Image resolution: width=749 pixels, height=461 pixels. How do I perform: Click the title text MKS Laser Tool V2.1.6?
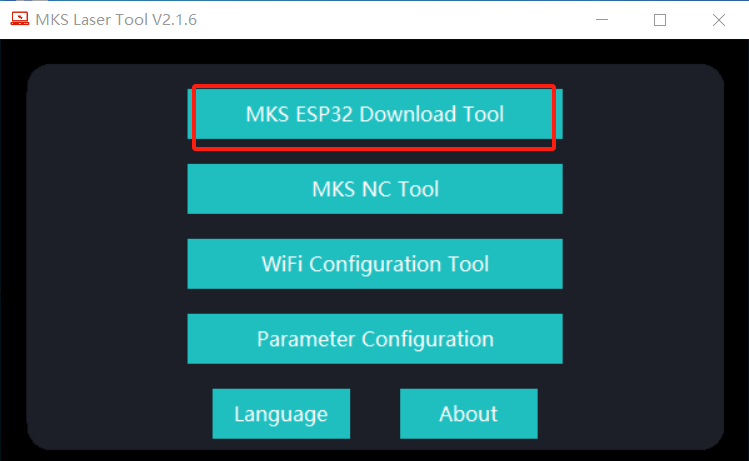click(x=116, y=20)
